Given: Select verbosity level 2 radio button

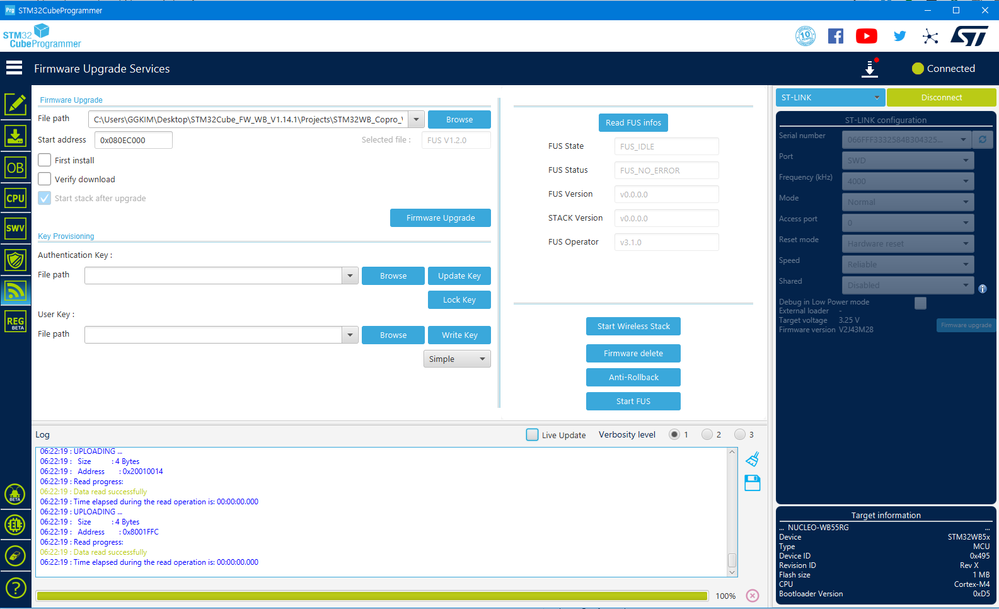Looking at the screenshot, I should (707, 434).
